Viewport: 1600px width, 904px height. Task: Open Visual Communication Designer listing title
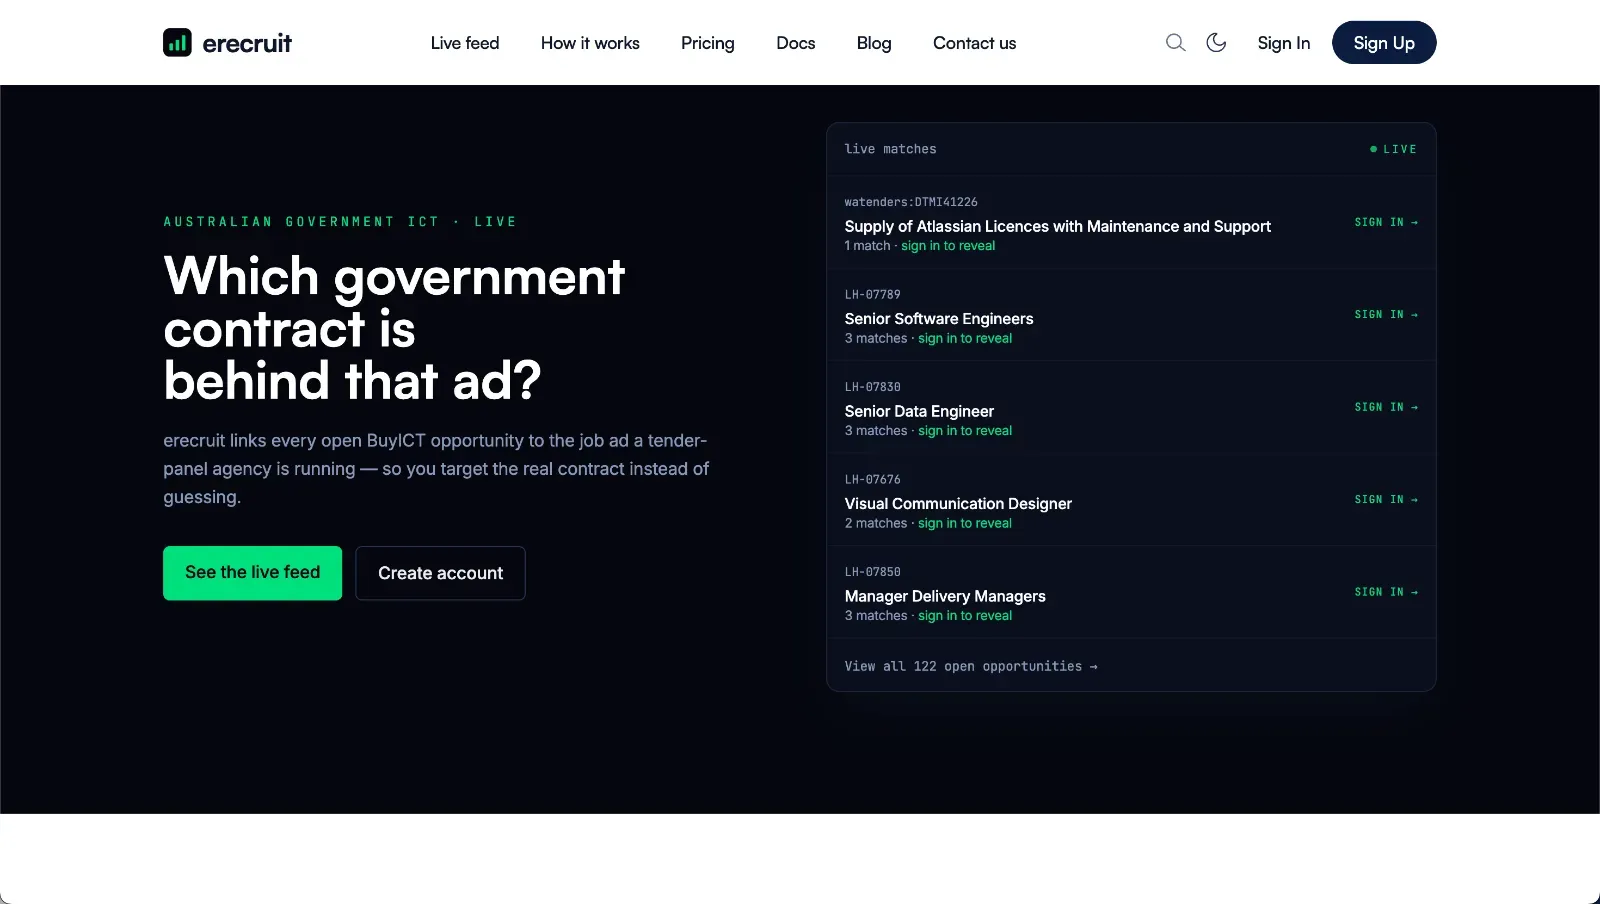pyautogui.click(x=958, y=504)
